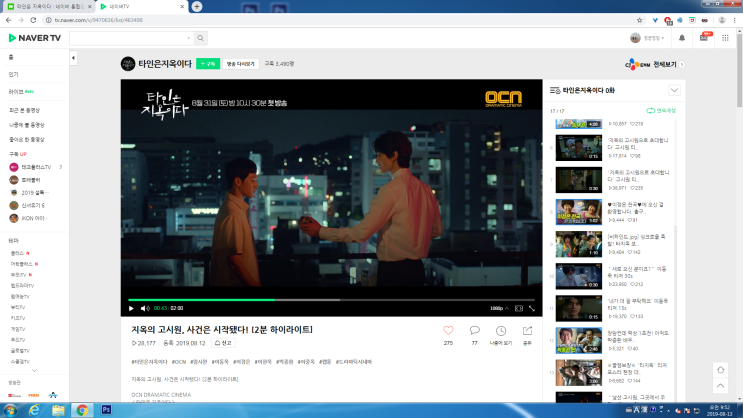
Task: Run search with the magnifier icon
Action: tap(200, 38)
